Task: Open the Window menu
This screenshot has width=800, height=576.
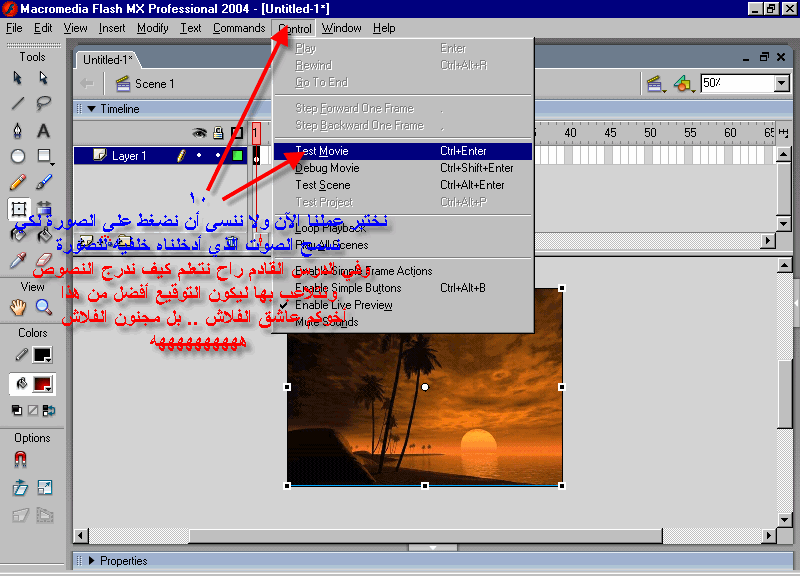Action: pyautogui.click(x=341, y=28)
